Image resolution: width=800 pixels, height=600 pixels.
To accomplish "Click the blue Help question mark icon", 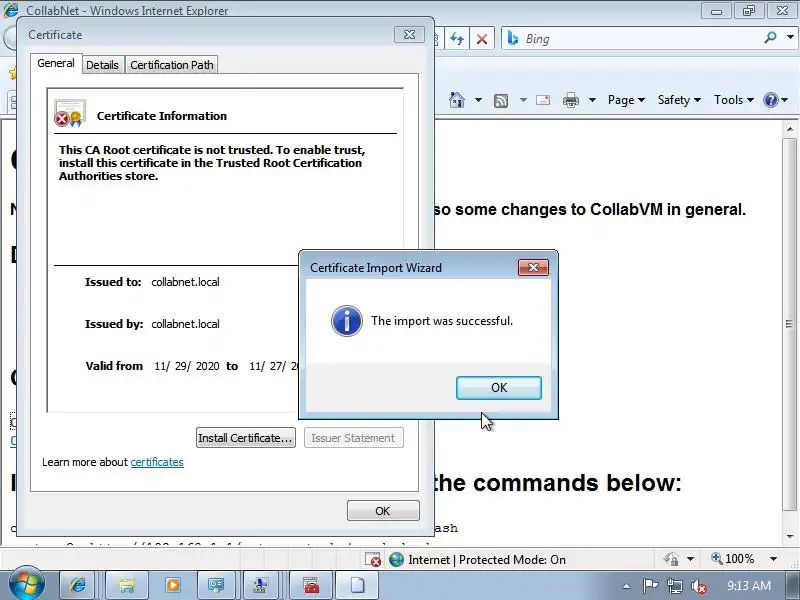I will coord(770,99).
